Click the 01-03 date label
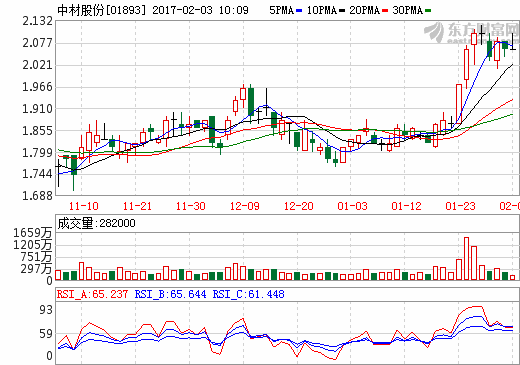The height and width of the screenshot is (365, 520). point(352,206)
